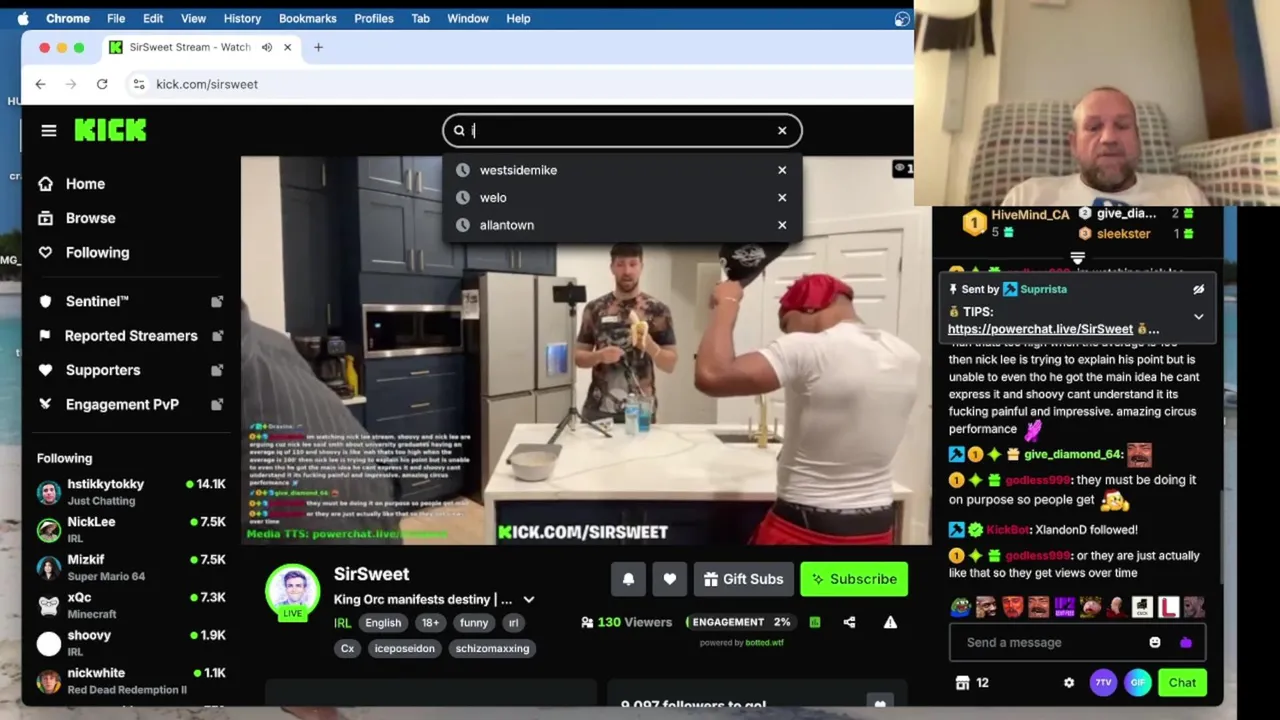
Task: Open shoovy followed channel
Action: tap(131, 643)
